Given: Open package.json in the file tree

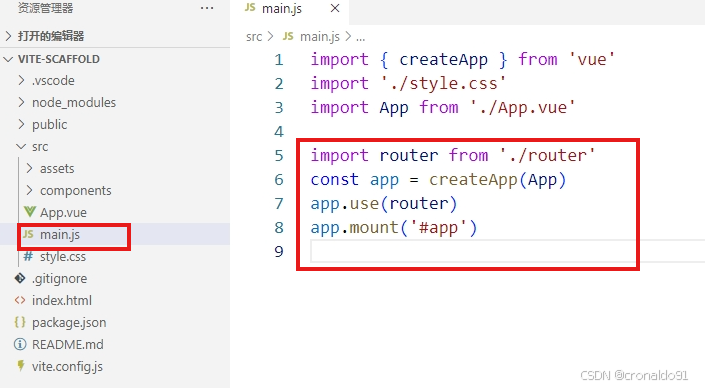Looking at the screenshot, I should pyautogui.click(x=69, y=323).
